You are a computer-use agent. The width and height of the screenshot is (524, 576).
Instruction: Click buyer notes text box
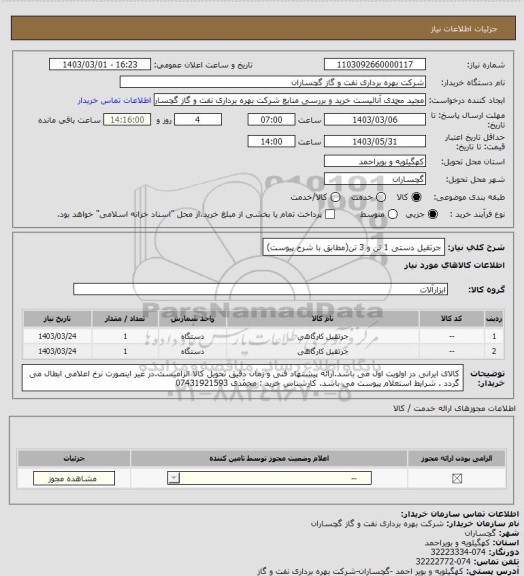point(243,378)
